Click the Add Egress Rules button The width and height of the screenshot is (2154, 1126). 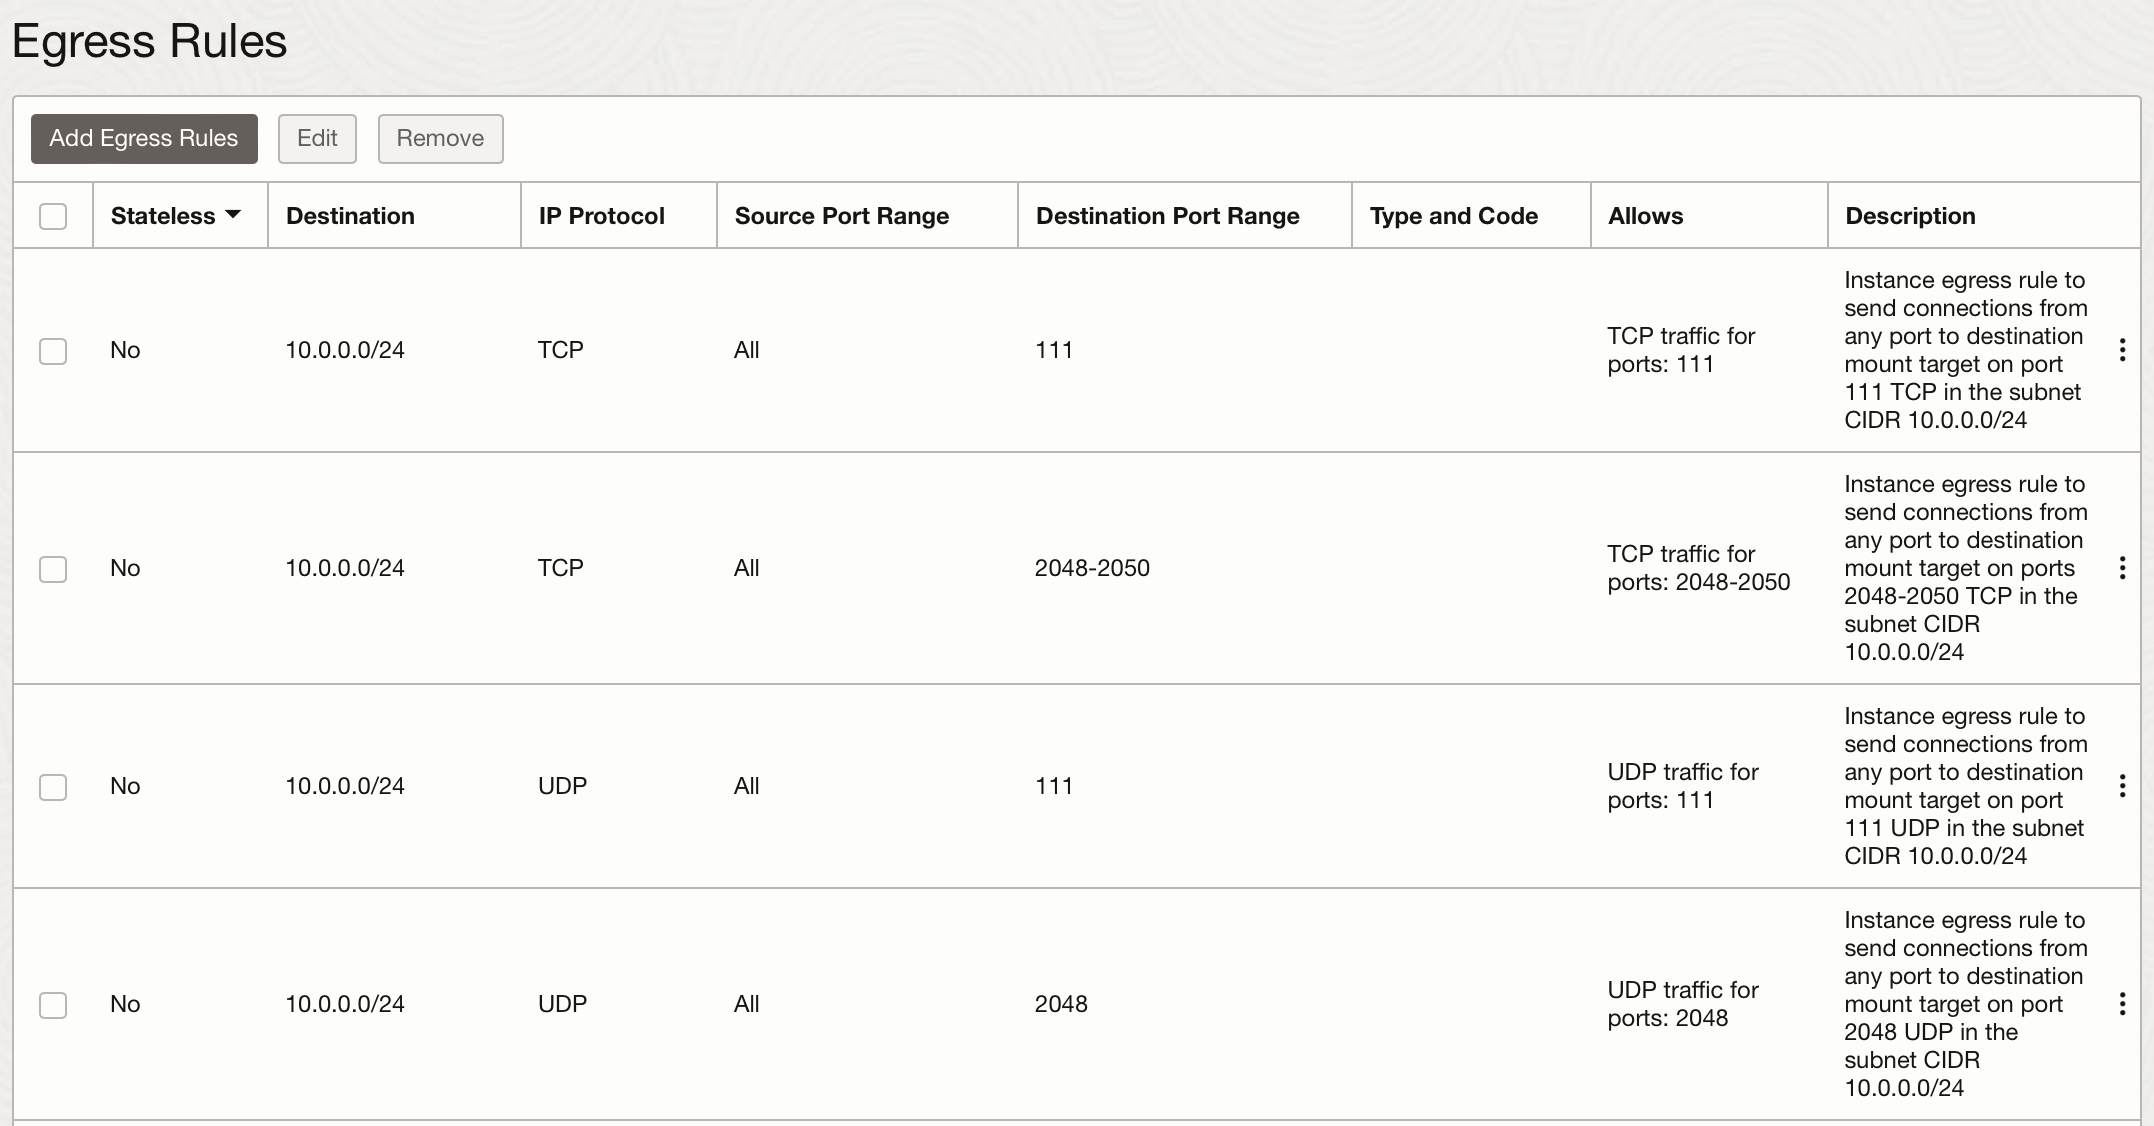144,138
